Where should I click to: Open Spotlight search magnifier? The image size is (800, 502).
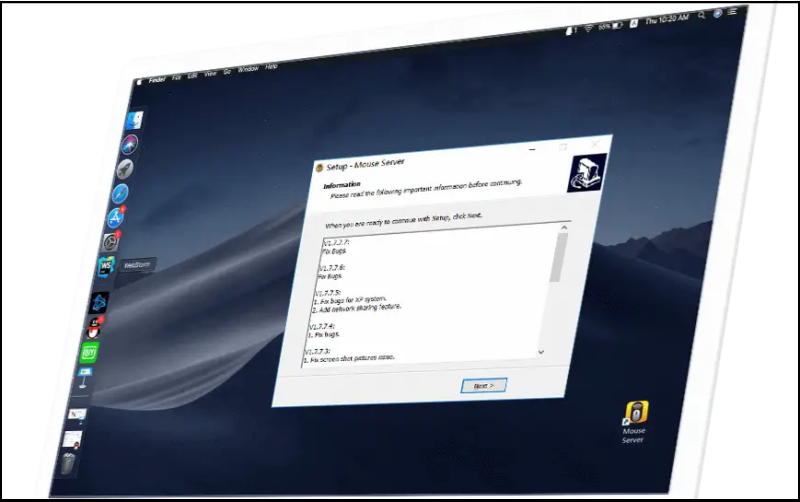tap(702, 16)
